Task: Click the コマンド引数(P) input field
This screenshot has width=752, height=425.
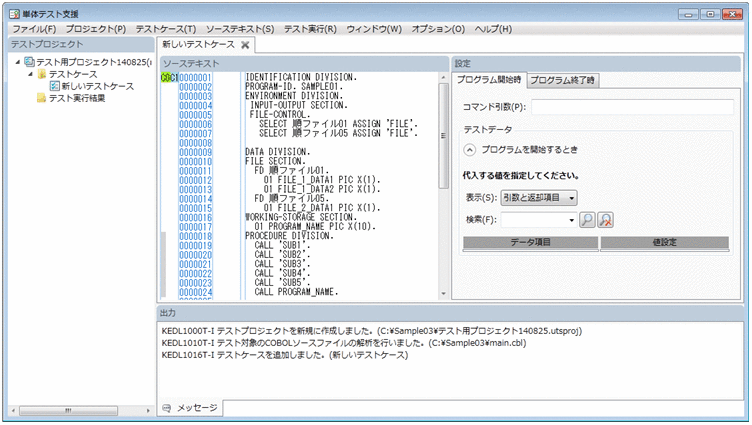Action: (x=632, y=107)
